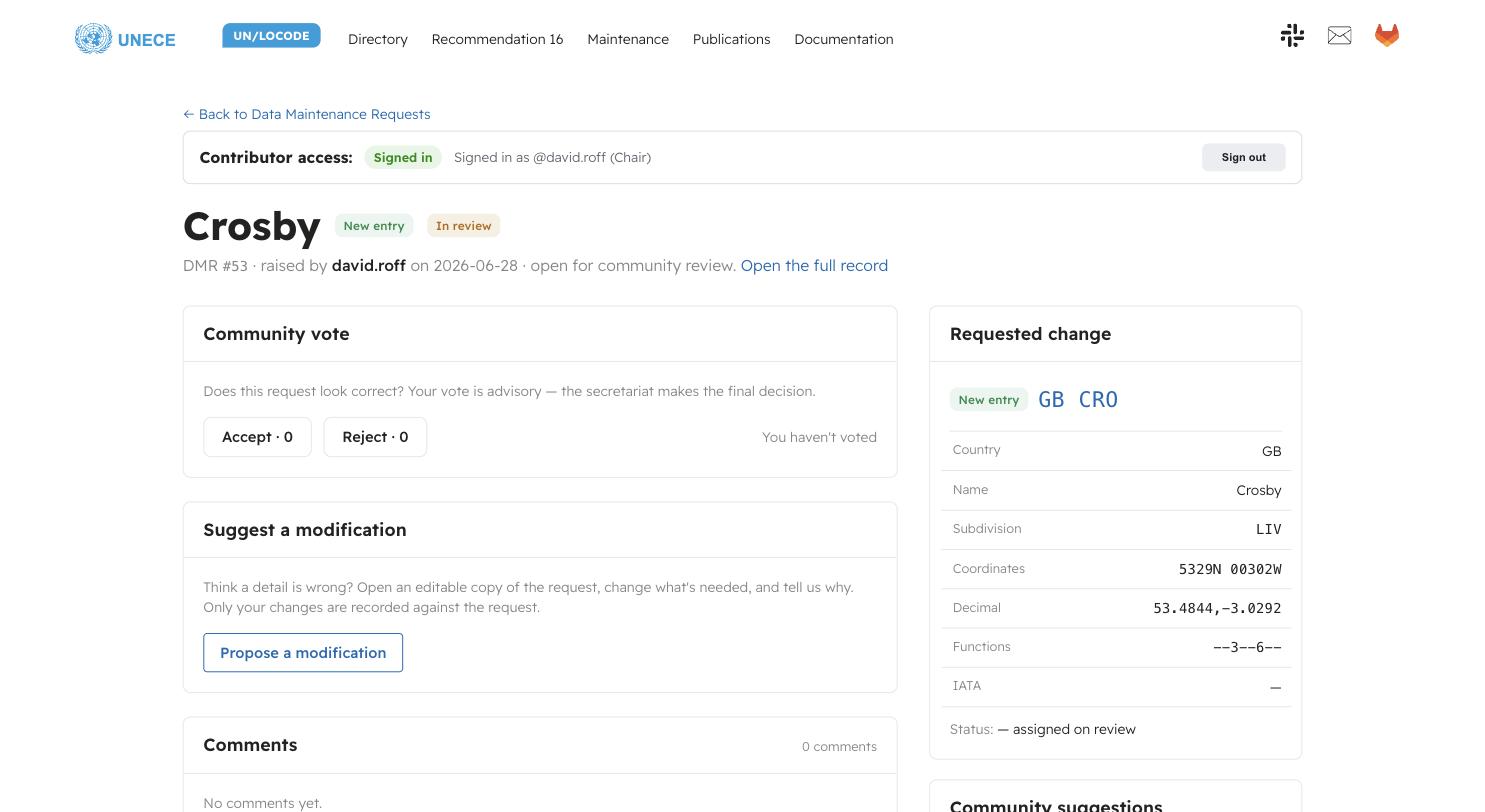
Task: Open the full record link
Action: tap(814, 265)
